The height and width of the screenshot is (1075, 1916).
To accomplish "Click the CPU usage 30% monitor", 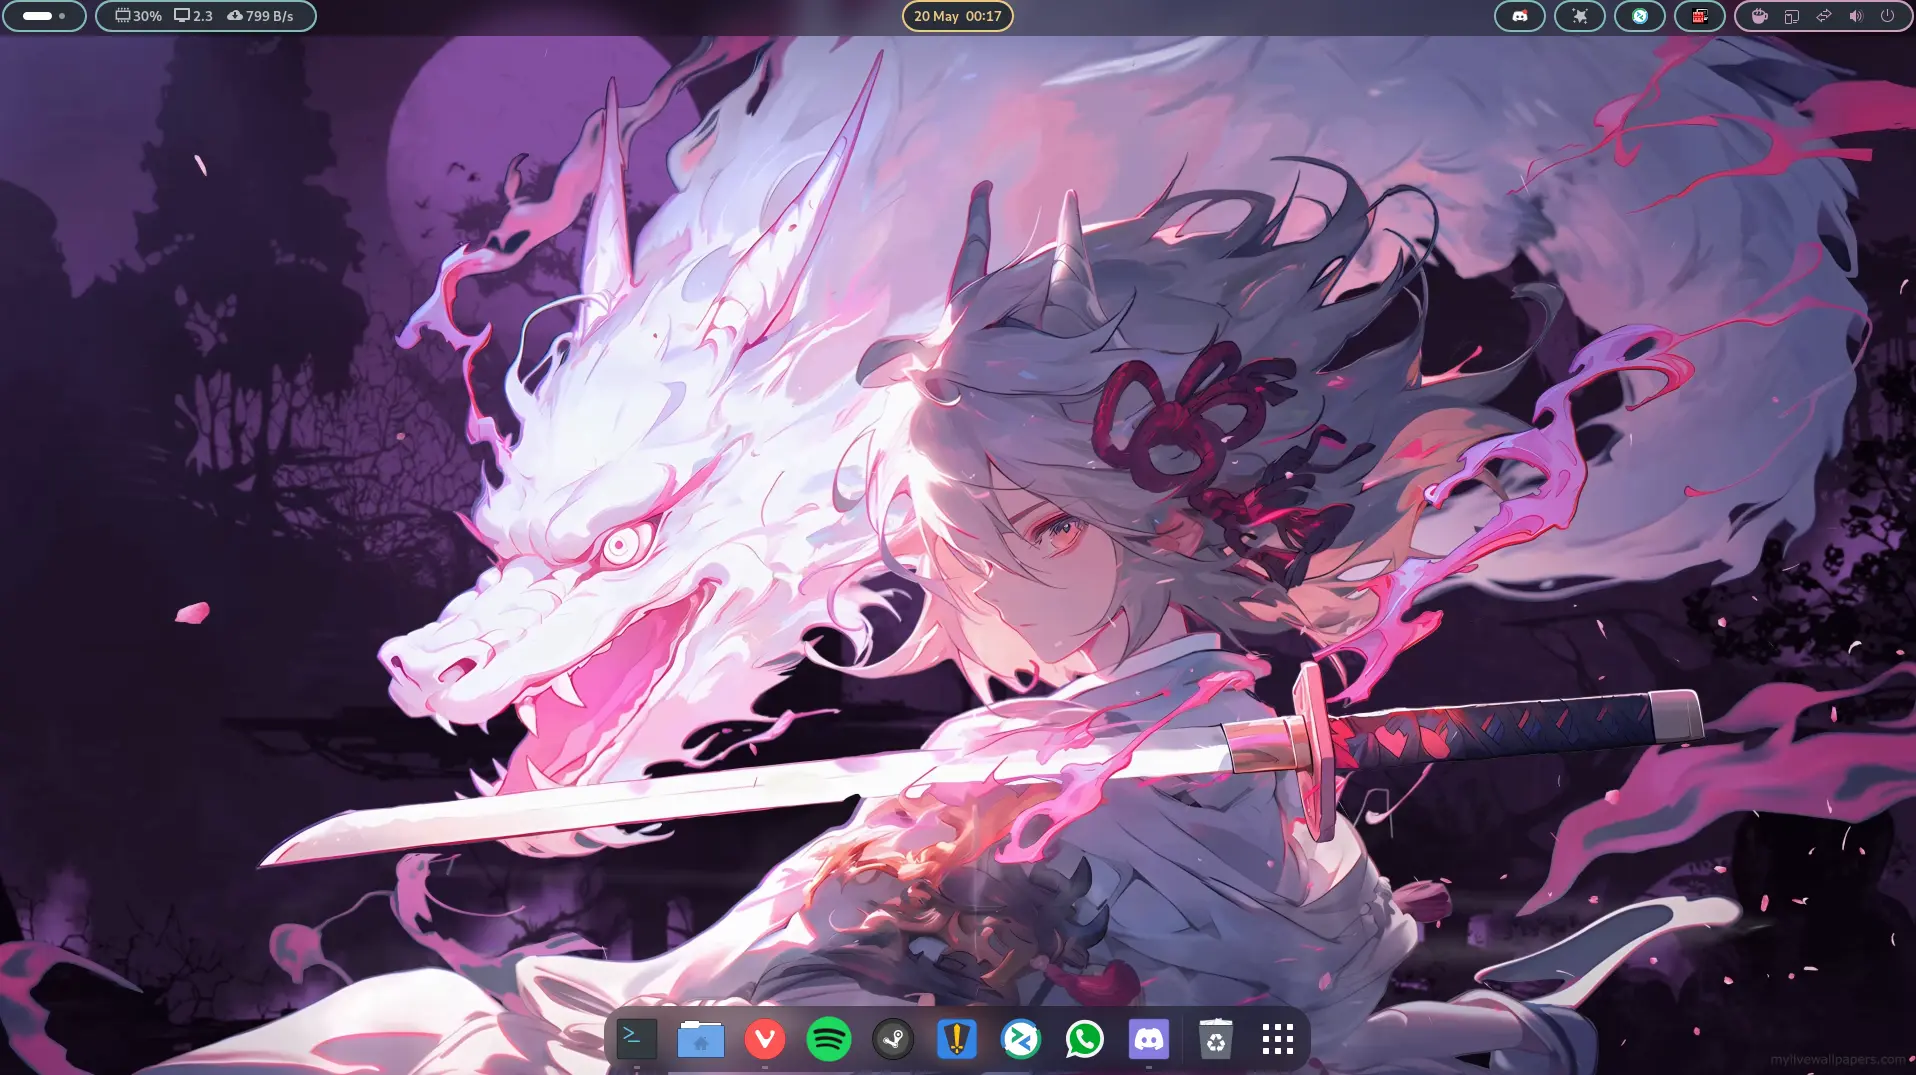I will 138,16.
